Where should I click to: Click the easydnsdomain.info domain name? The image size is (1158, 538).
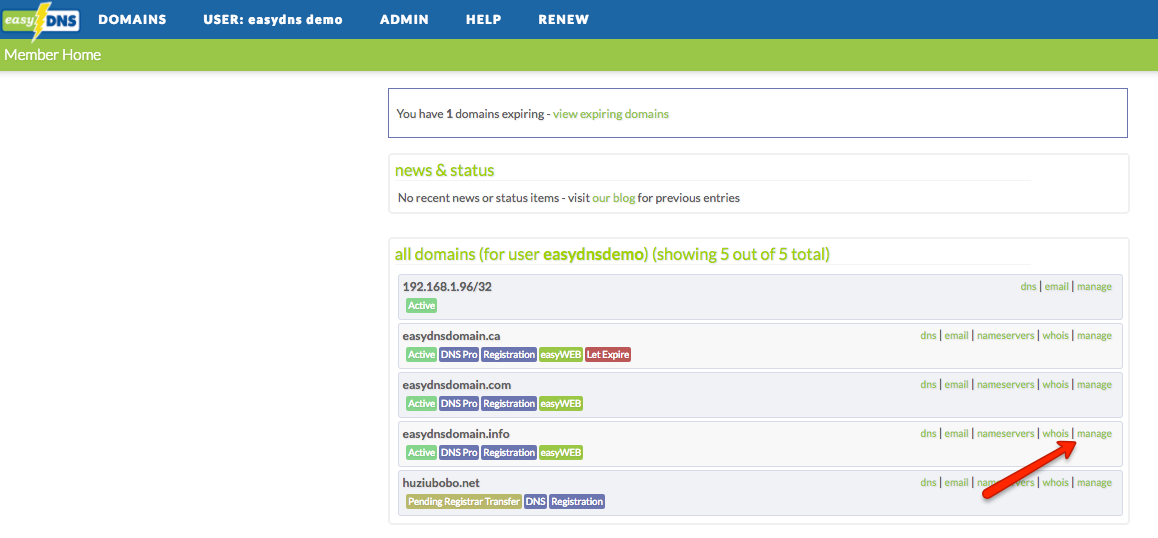coord(456,434)
